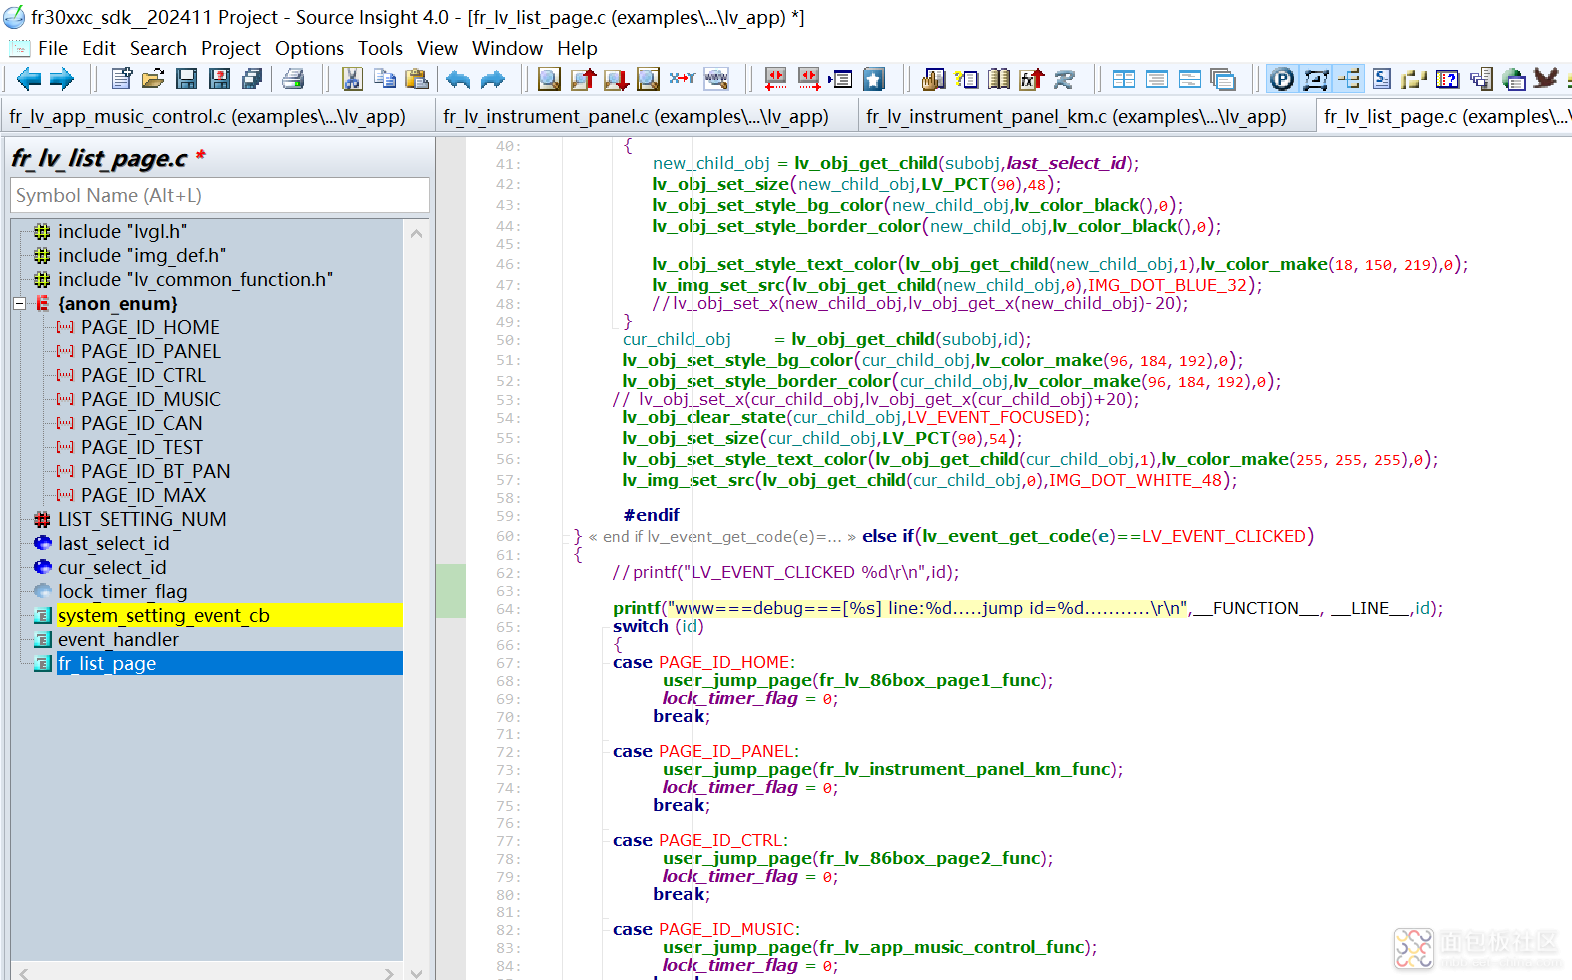This screenshot has width=1572, height=980.
Task: Click the Save All stacked disks icon
Action: 252,79
